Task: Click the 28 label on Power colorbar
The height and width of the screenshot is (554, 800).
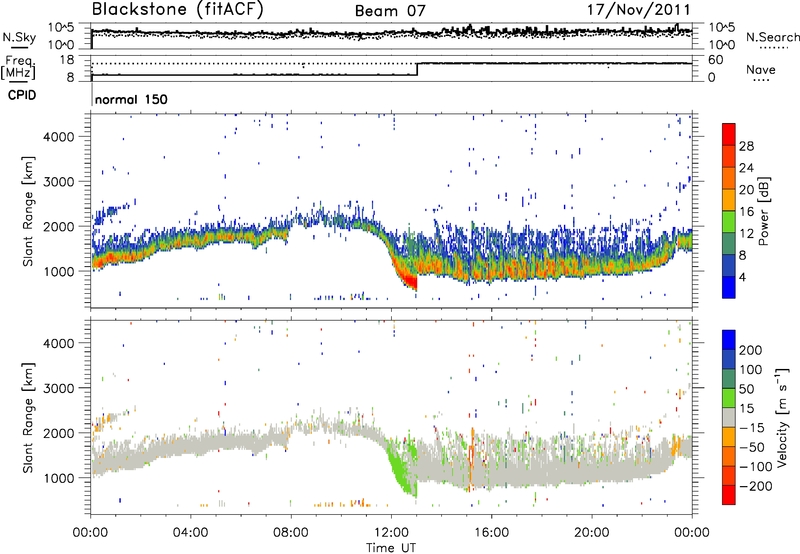Action: pyautogui.click(x=746, y=146)
